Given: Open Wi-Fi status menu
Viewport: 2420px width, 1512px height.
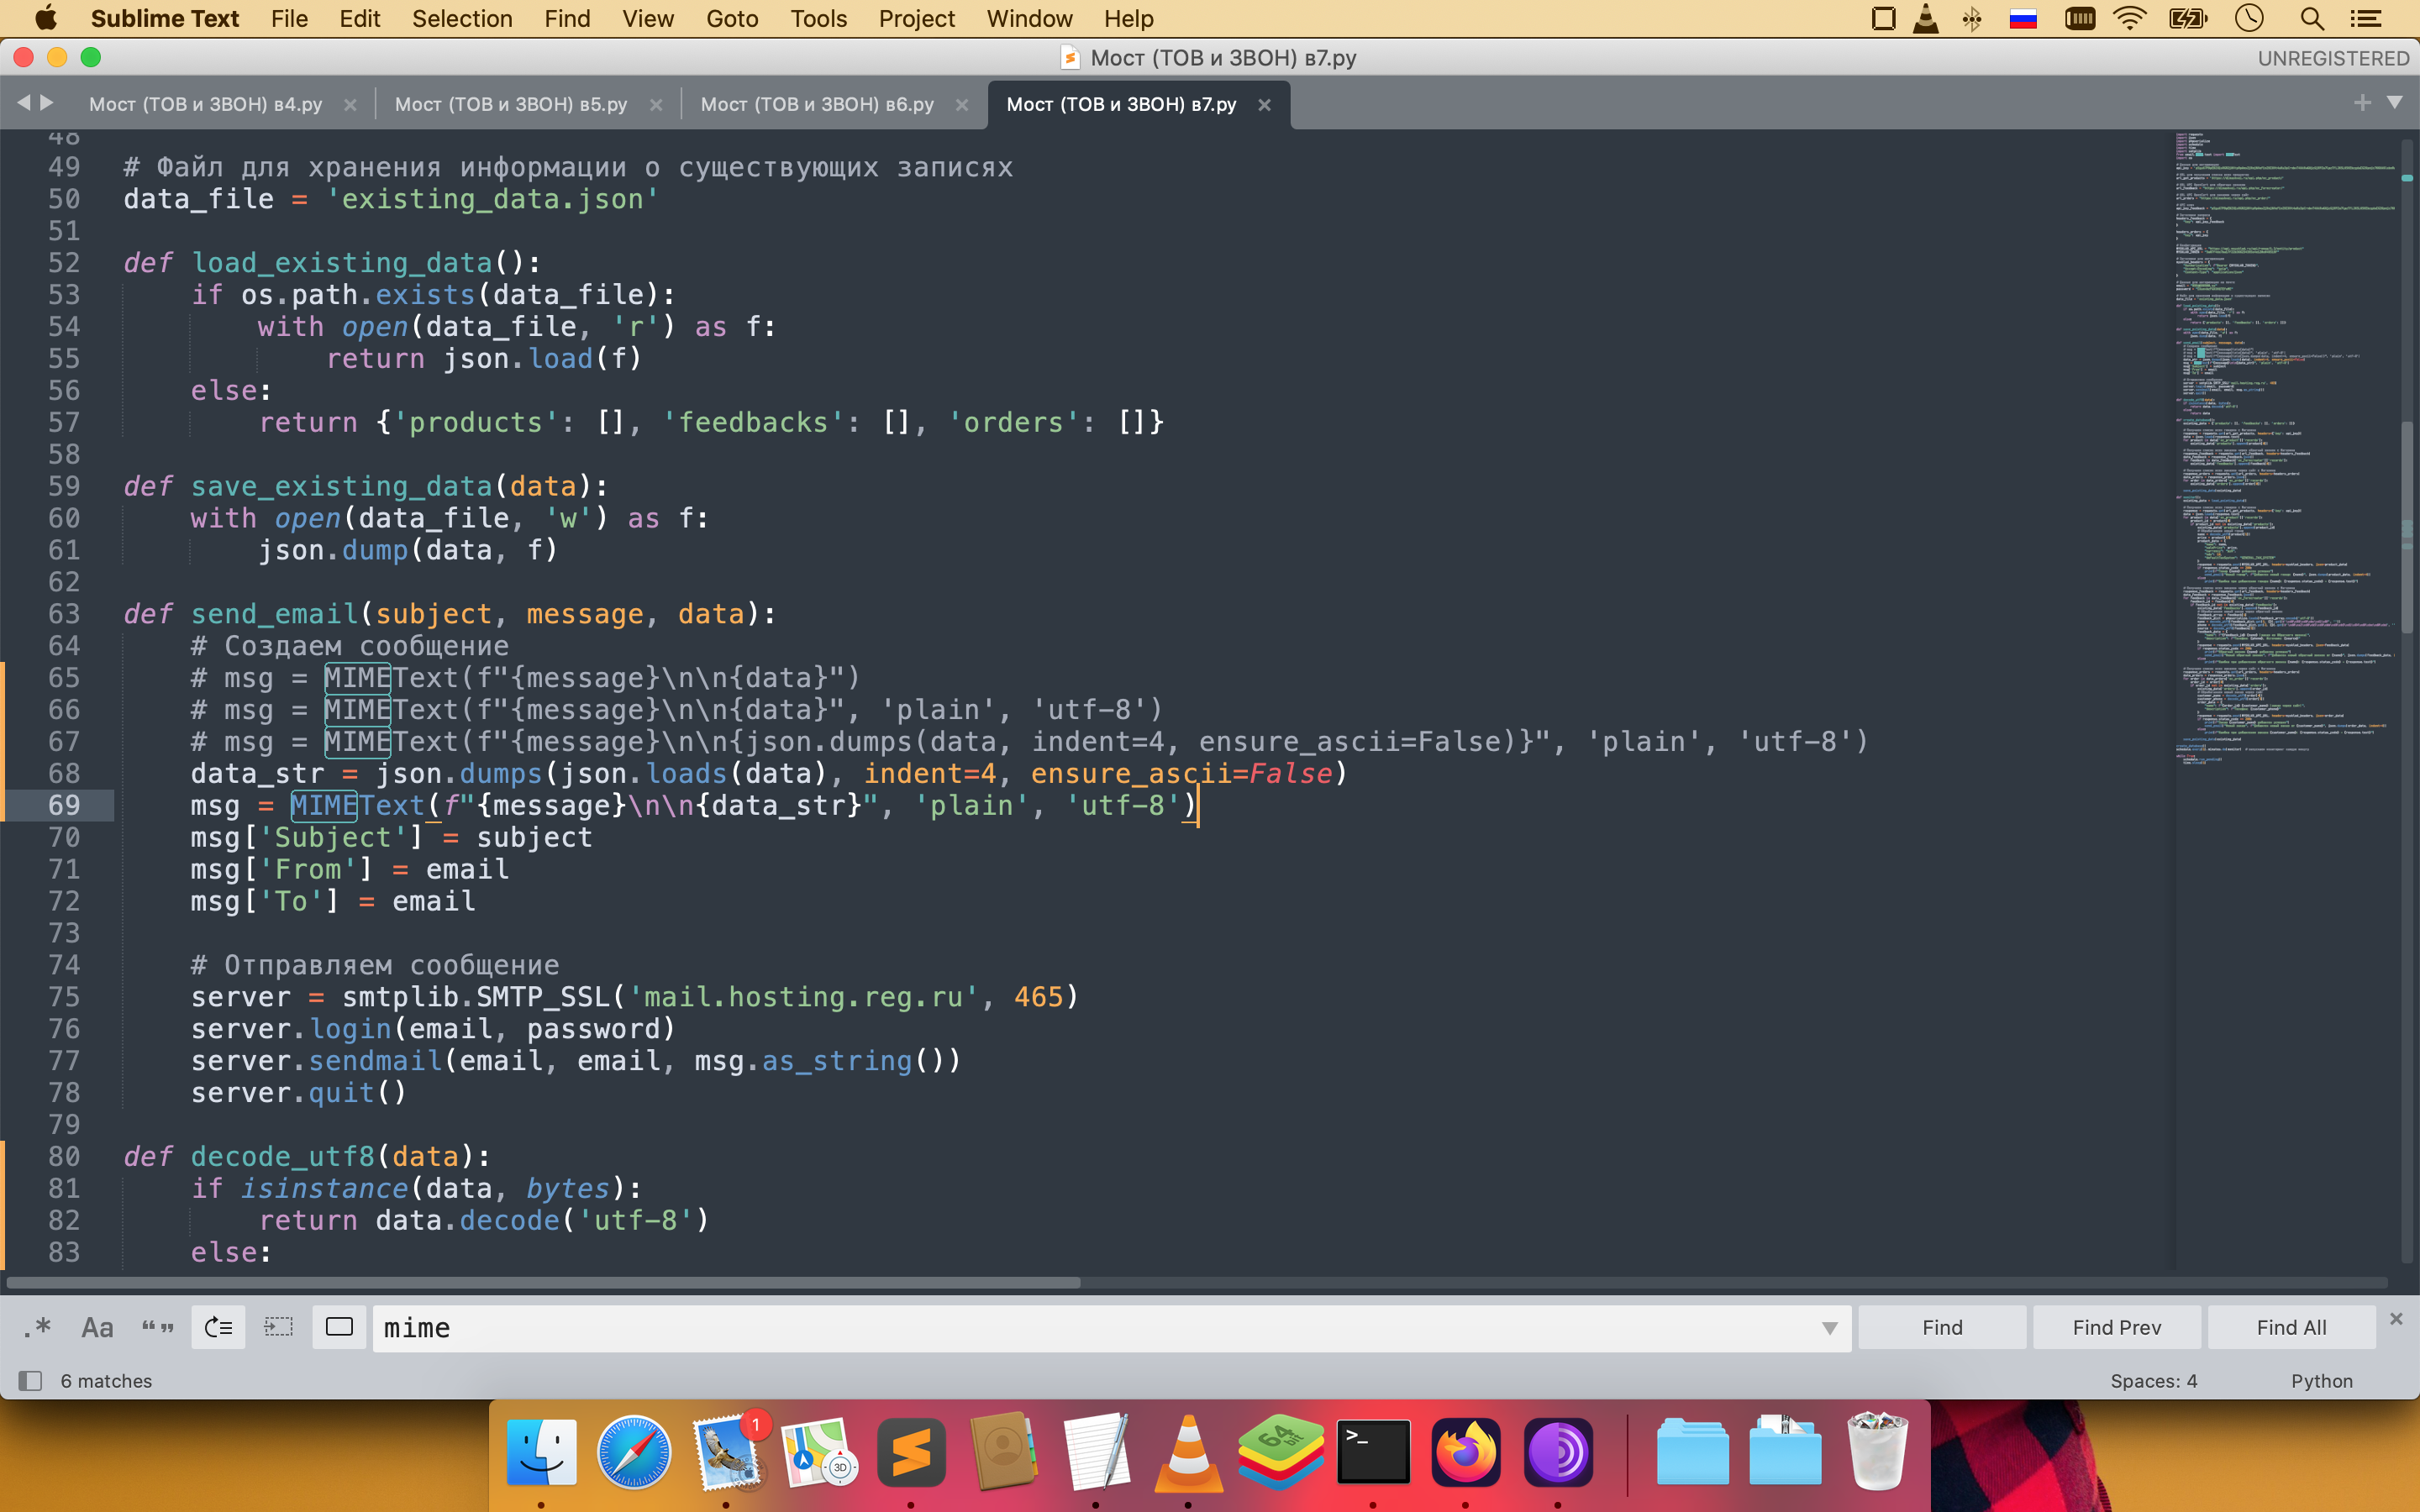Looking at the screenshot, I should click(x=2130, y=19).
